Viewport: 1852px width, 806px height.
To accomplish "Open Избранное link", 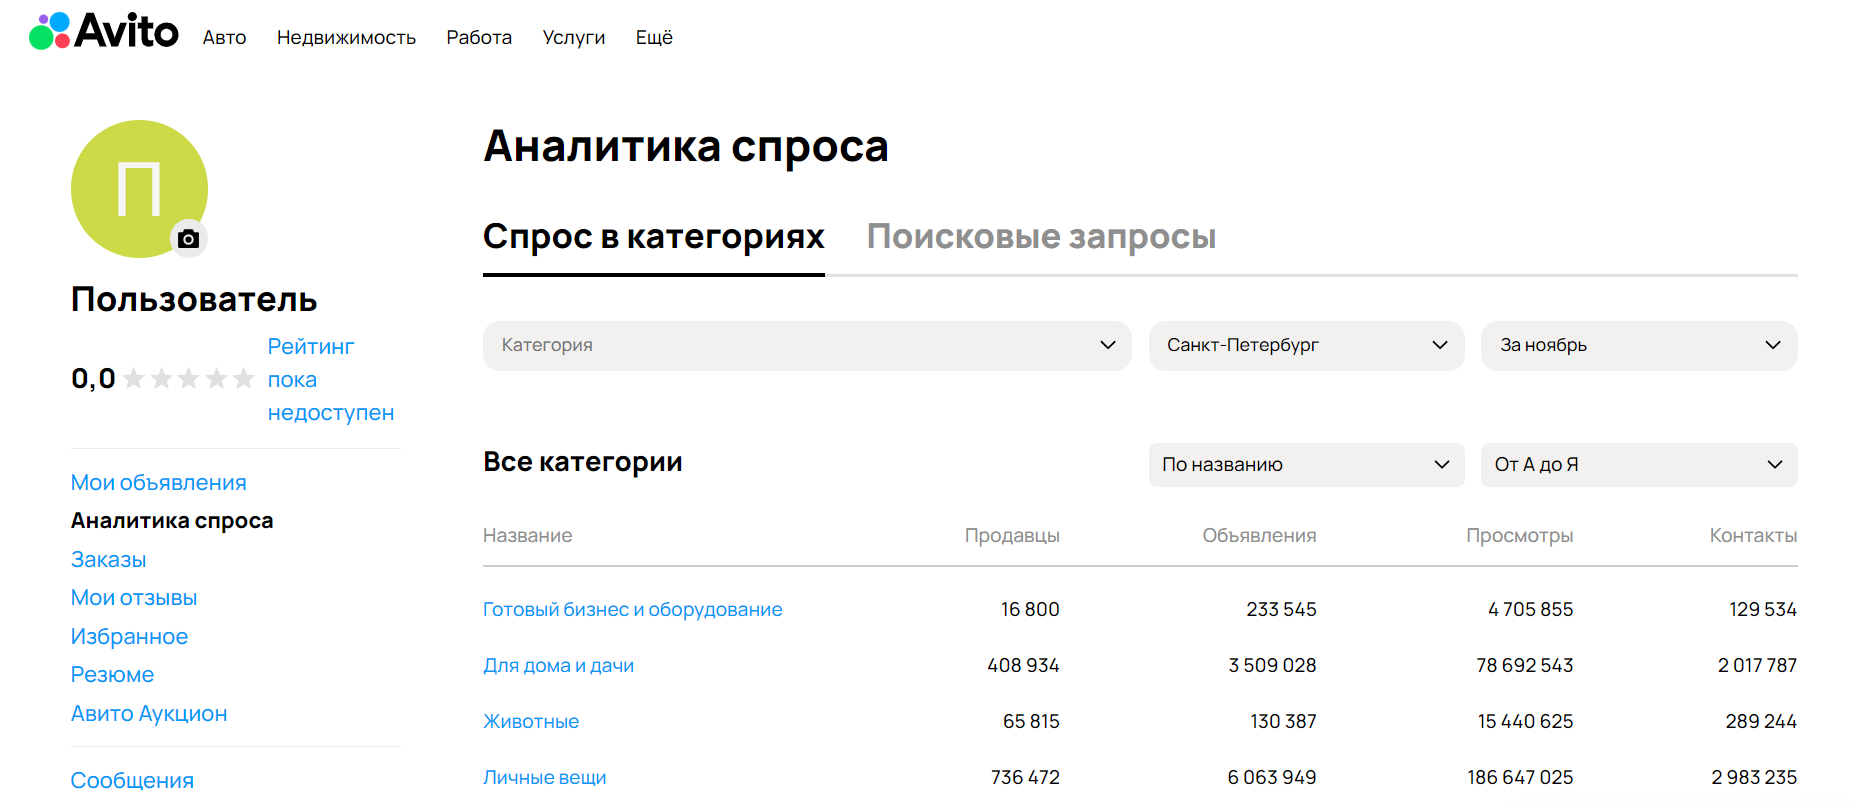I will pyautogui.click(x=129, y=636).
